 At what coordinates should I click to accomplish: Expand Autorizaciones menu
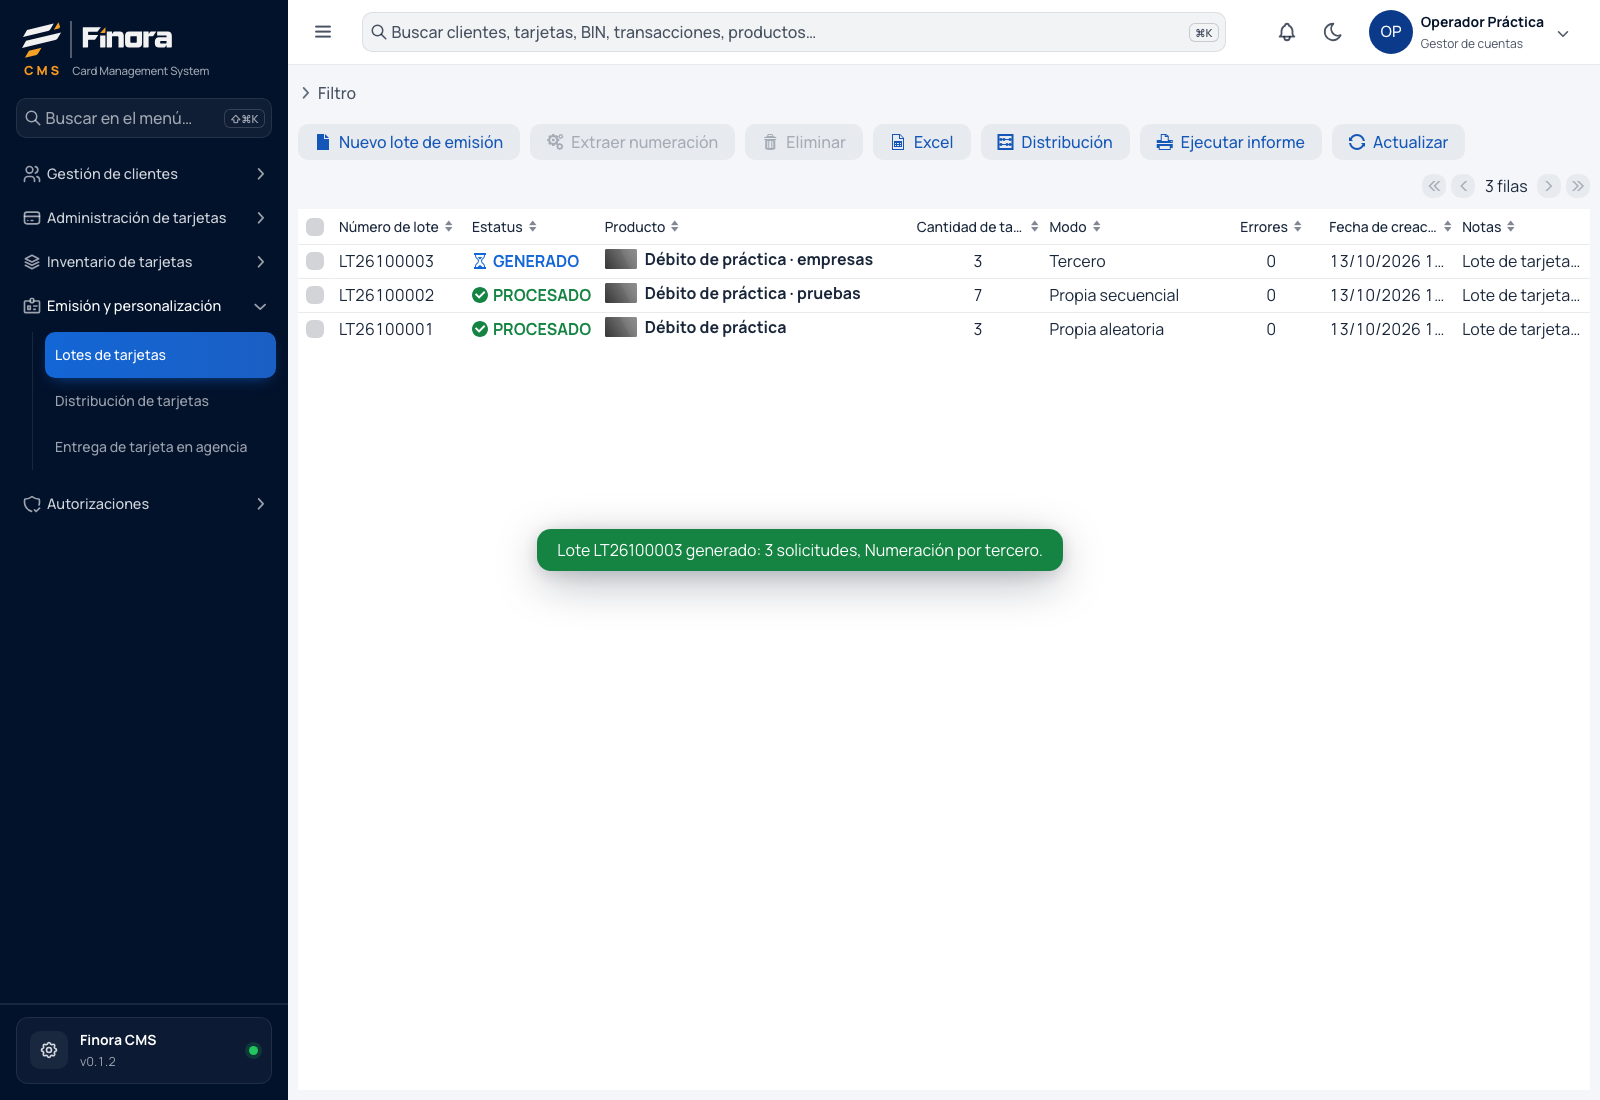coord(144,504)
